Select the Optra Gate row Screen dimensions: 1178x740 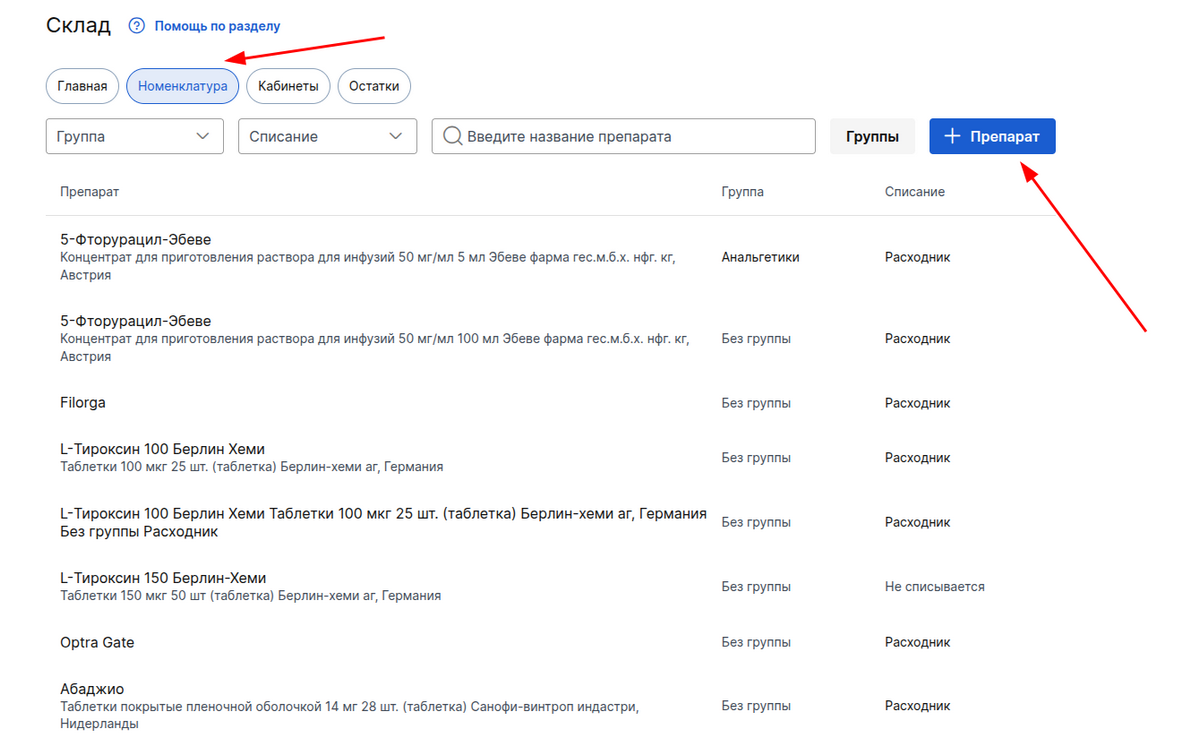(x=551, y=642)
